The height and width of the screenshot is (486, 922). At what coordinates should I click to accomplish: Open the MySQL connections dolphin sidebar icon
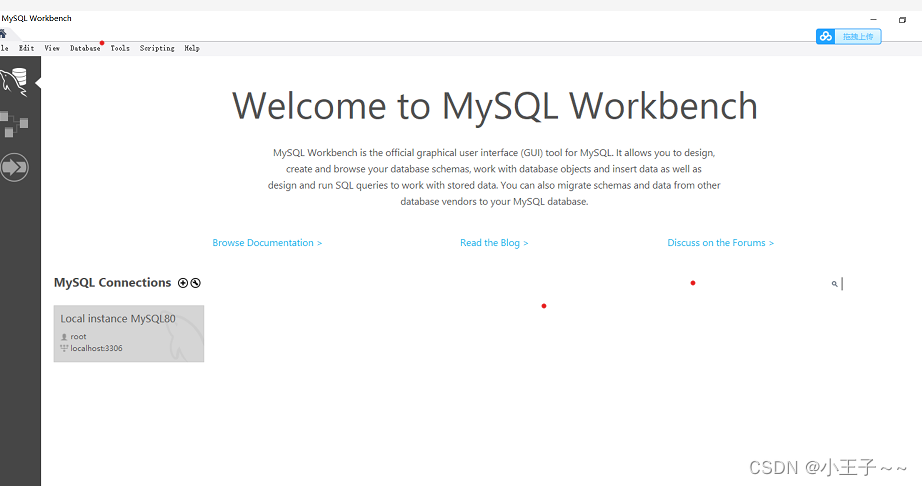(x=14, y=82)
